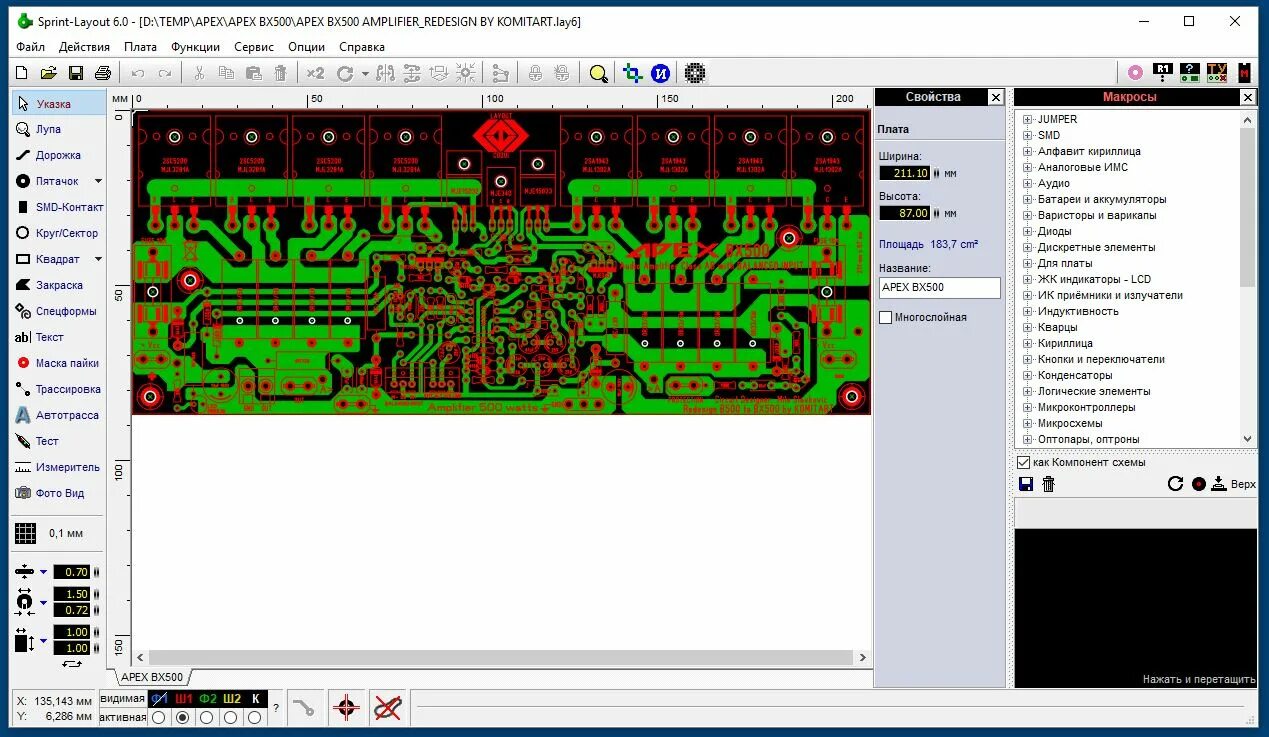Click the Верх side button
The height and width of the screenshot is (737, 1269).
1233,484
